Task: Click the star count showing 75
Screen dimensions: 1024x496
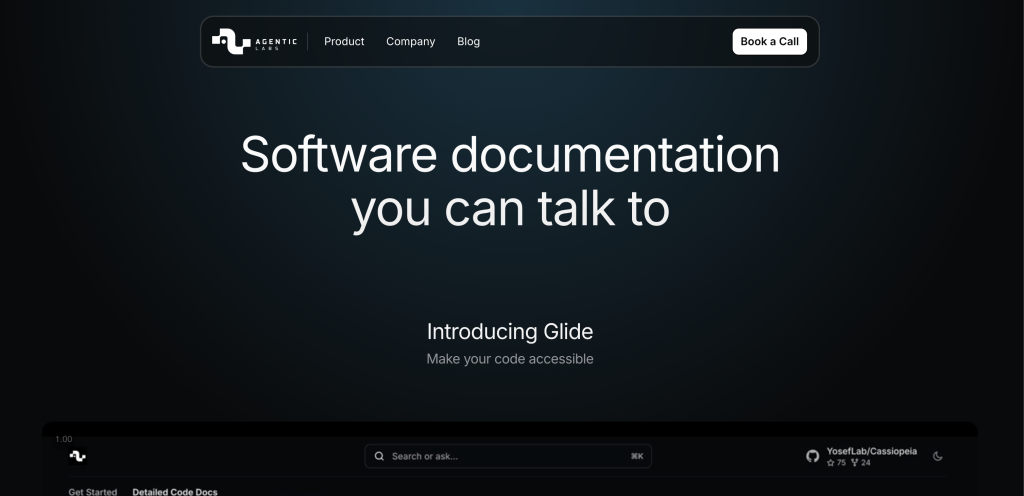Action: click(836, 463)
